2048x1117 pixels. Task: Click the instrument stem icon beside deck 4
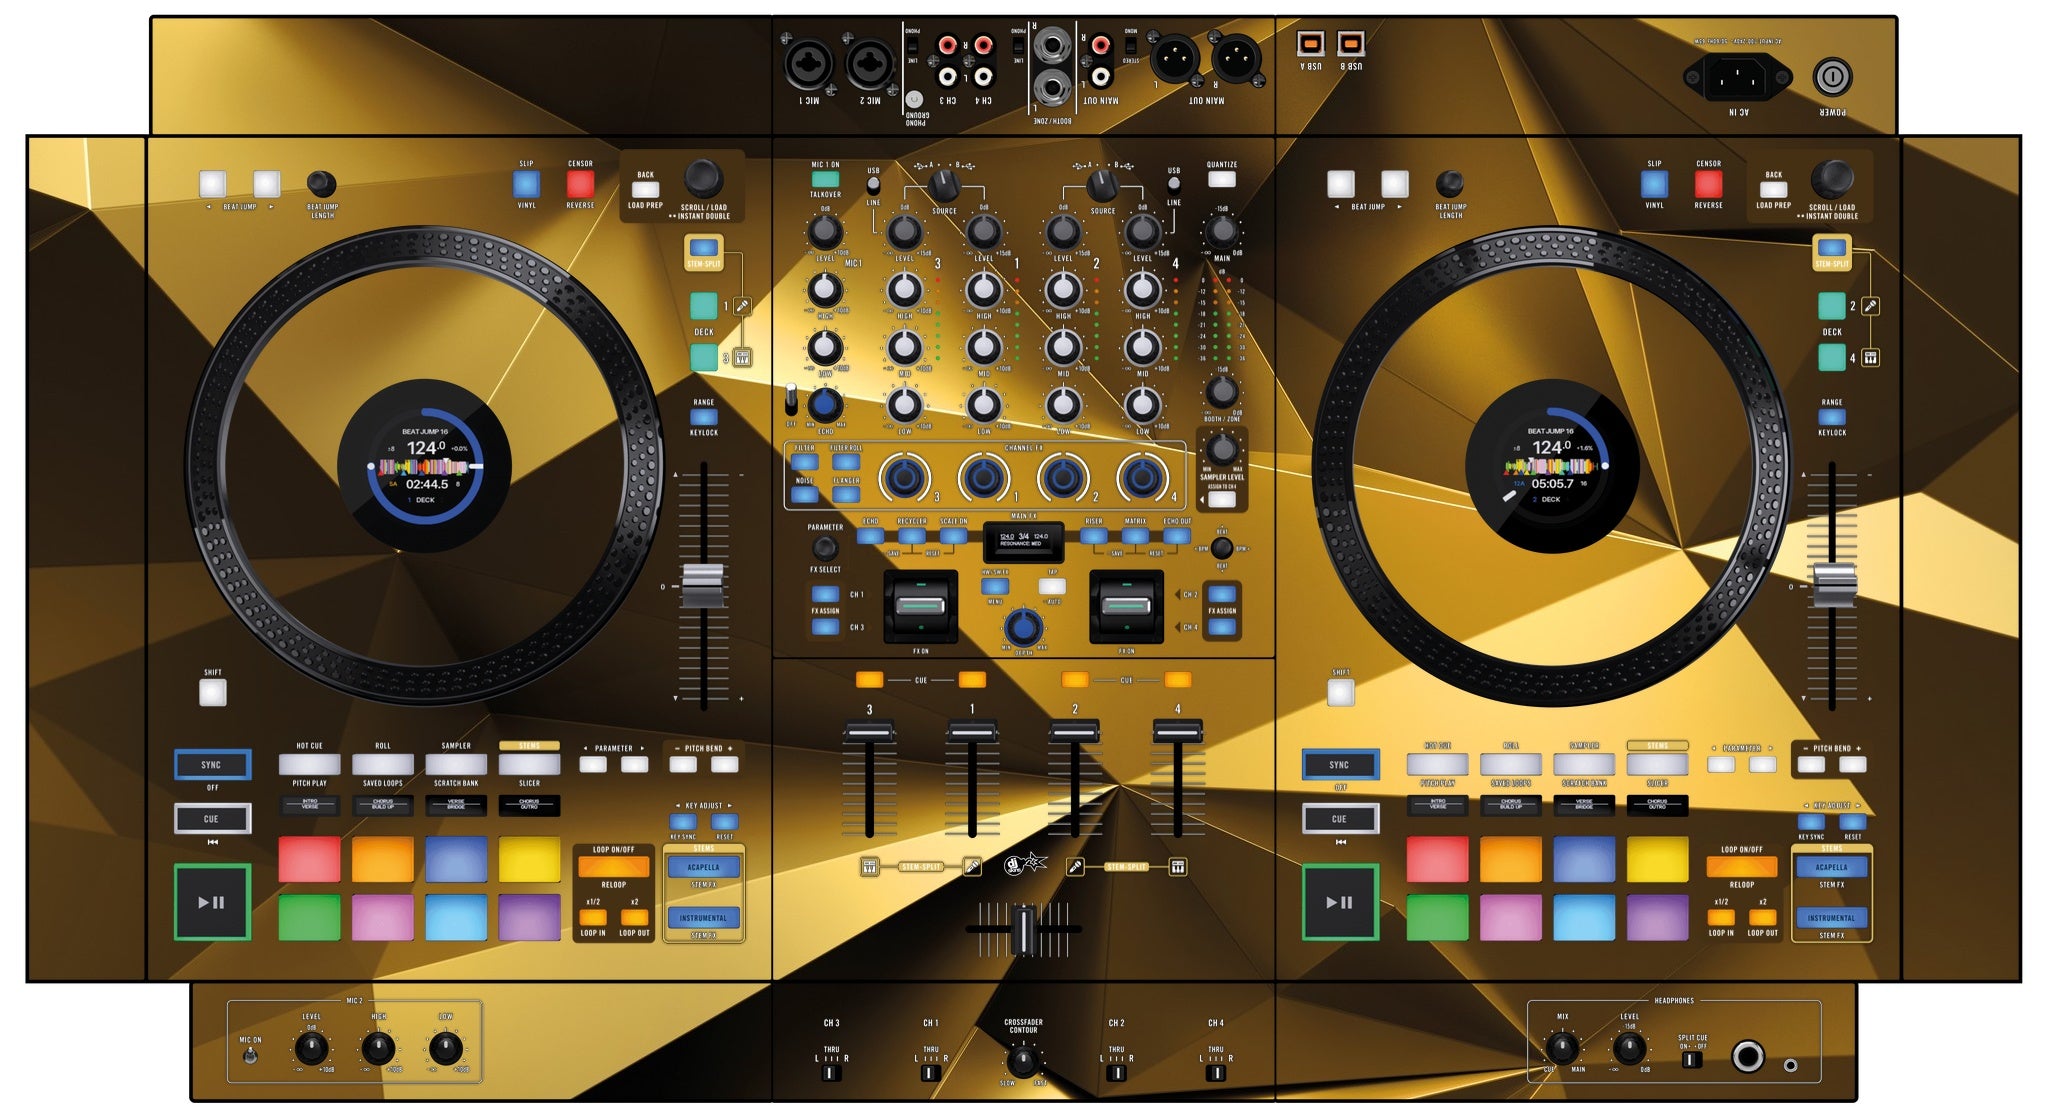1870,358
